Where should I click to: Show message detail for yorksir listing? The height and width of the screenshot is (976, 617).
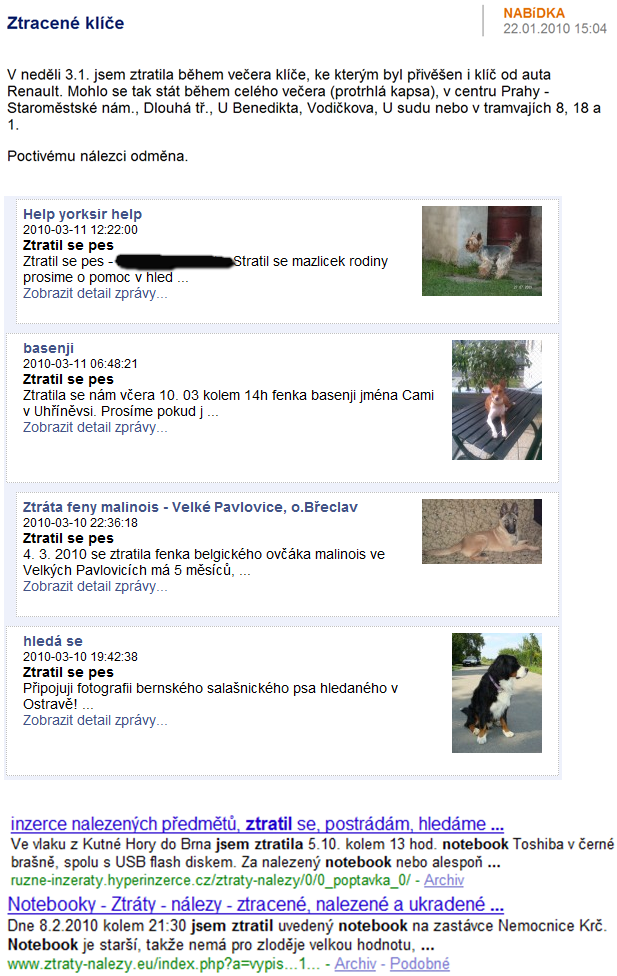[95, 293]
